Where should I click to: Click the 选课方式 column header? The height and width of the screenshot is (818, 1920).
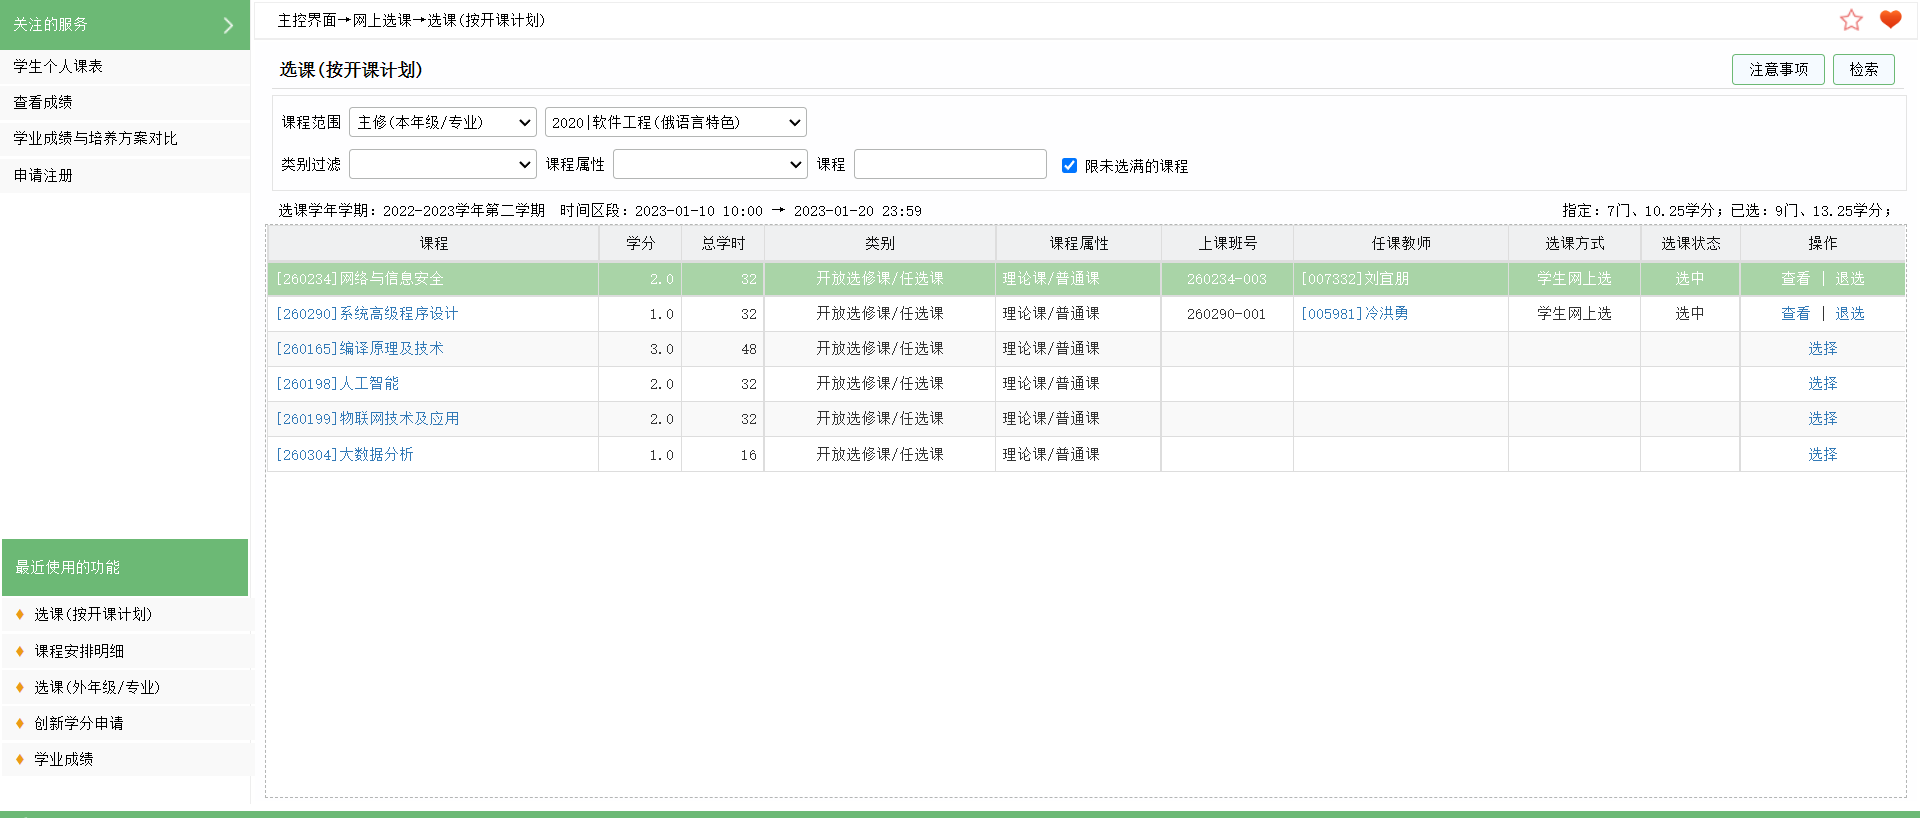point(1574,244)
